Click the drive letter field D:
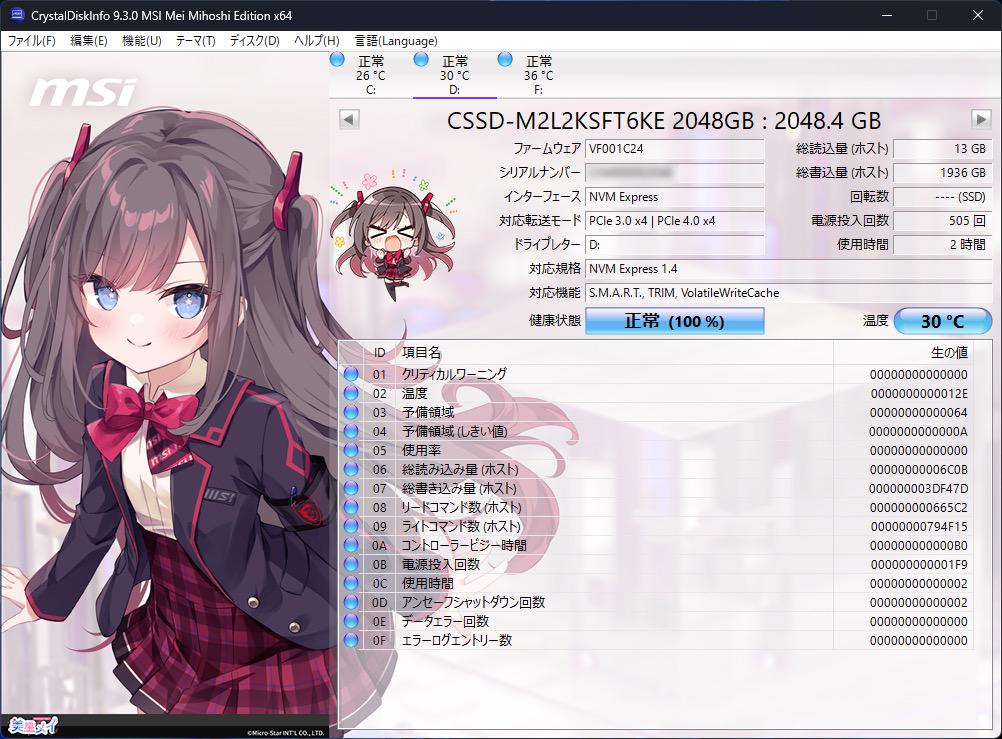 675,245
